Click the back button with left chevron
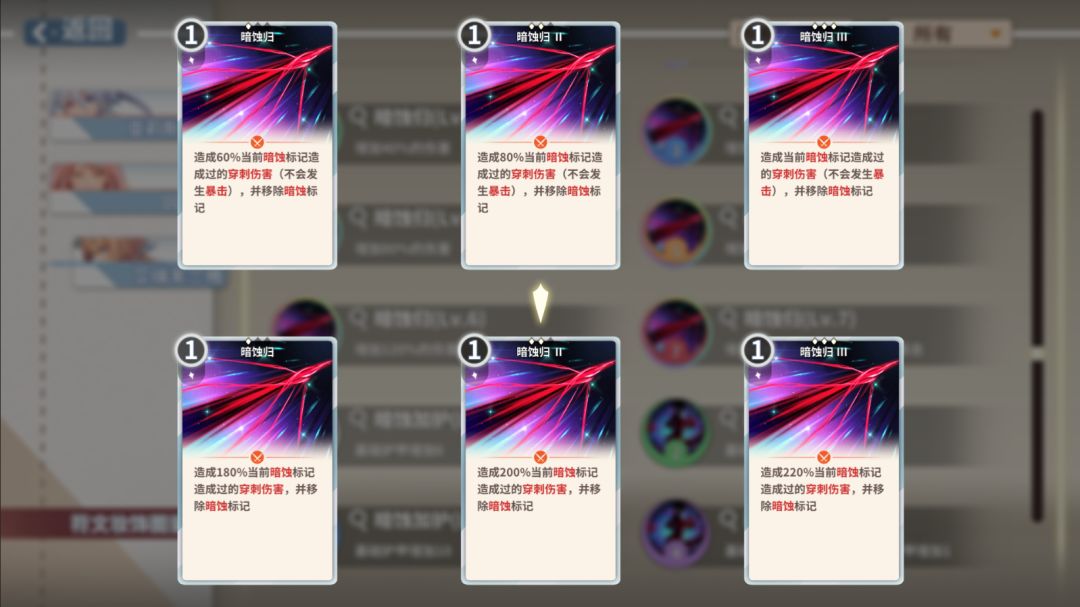This screenshot has height=607, width=1080. (x=75, y=32)
